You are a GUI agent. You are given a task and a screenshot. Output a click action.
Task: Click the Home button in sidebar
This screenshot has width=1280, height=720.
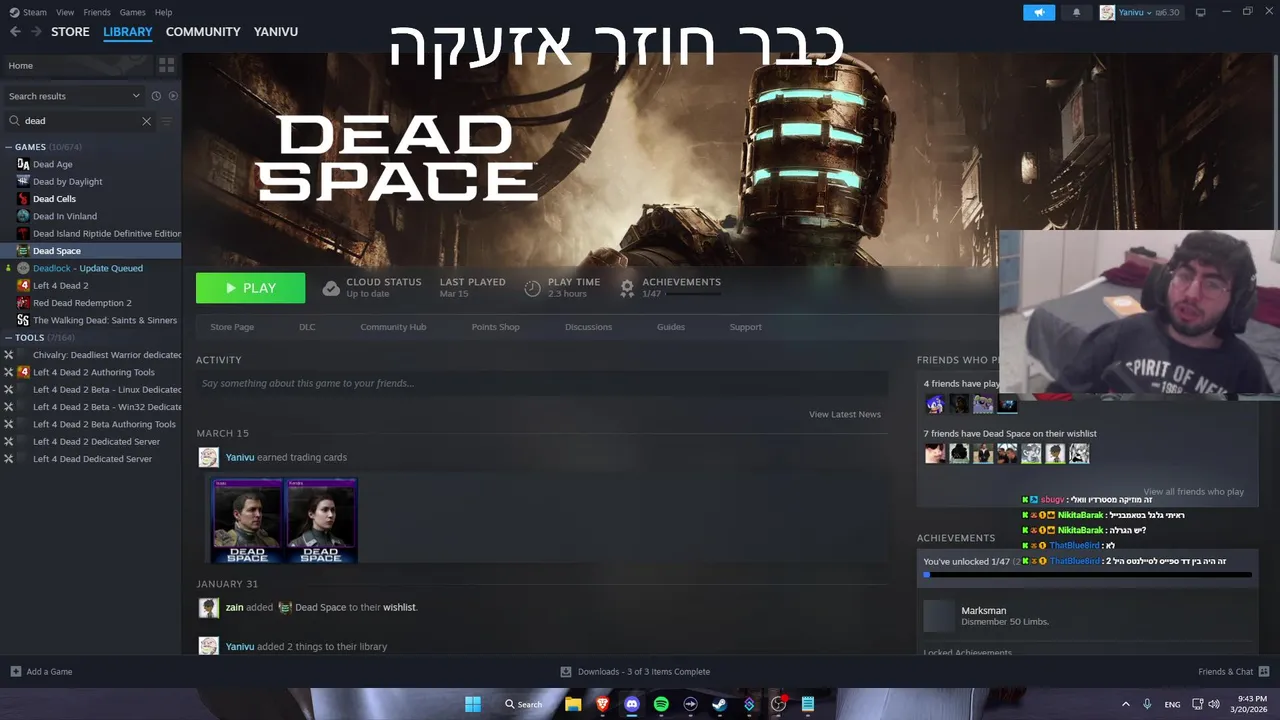click(x=77, y=65)
